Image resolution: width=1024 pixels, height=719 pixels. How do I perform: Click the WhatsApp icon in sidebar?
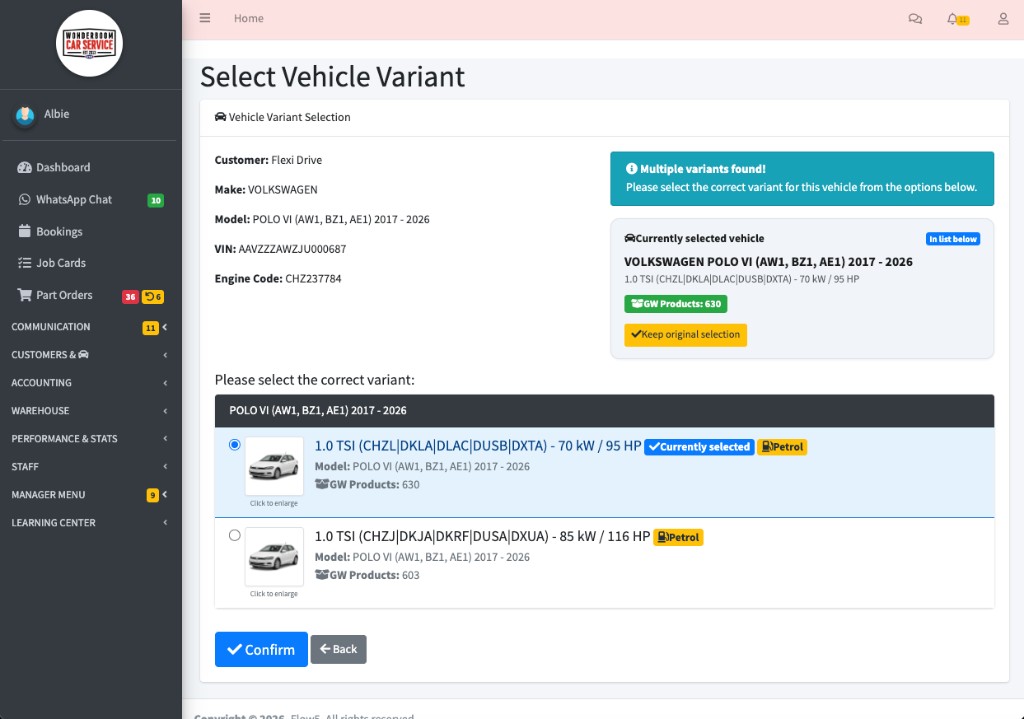tap(24, 199)
